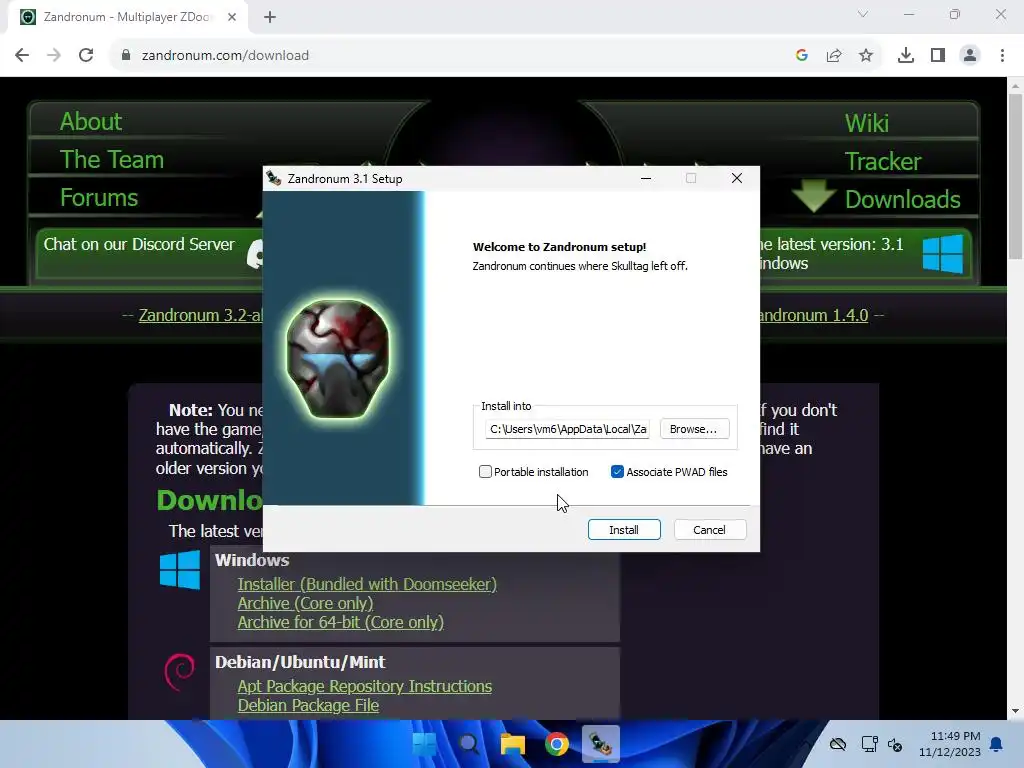Viewport: 1024px width, 768px height.
Task: Open Chrome downloads tray
Action: pos(906,55)
